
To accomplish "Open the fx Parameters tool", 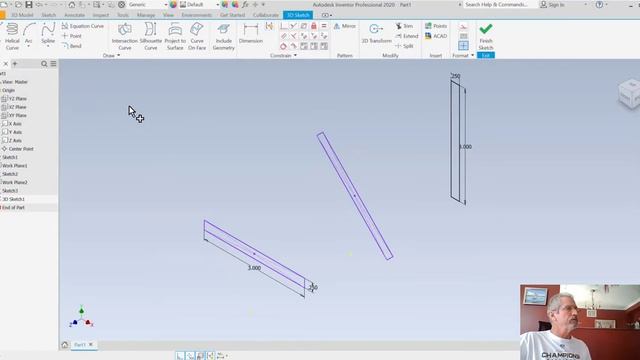I will 245,5.
